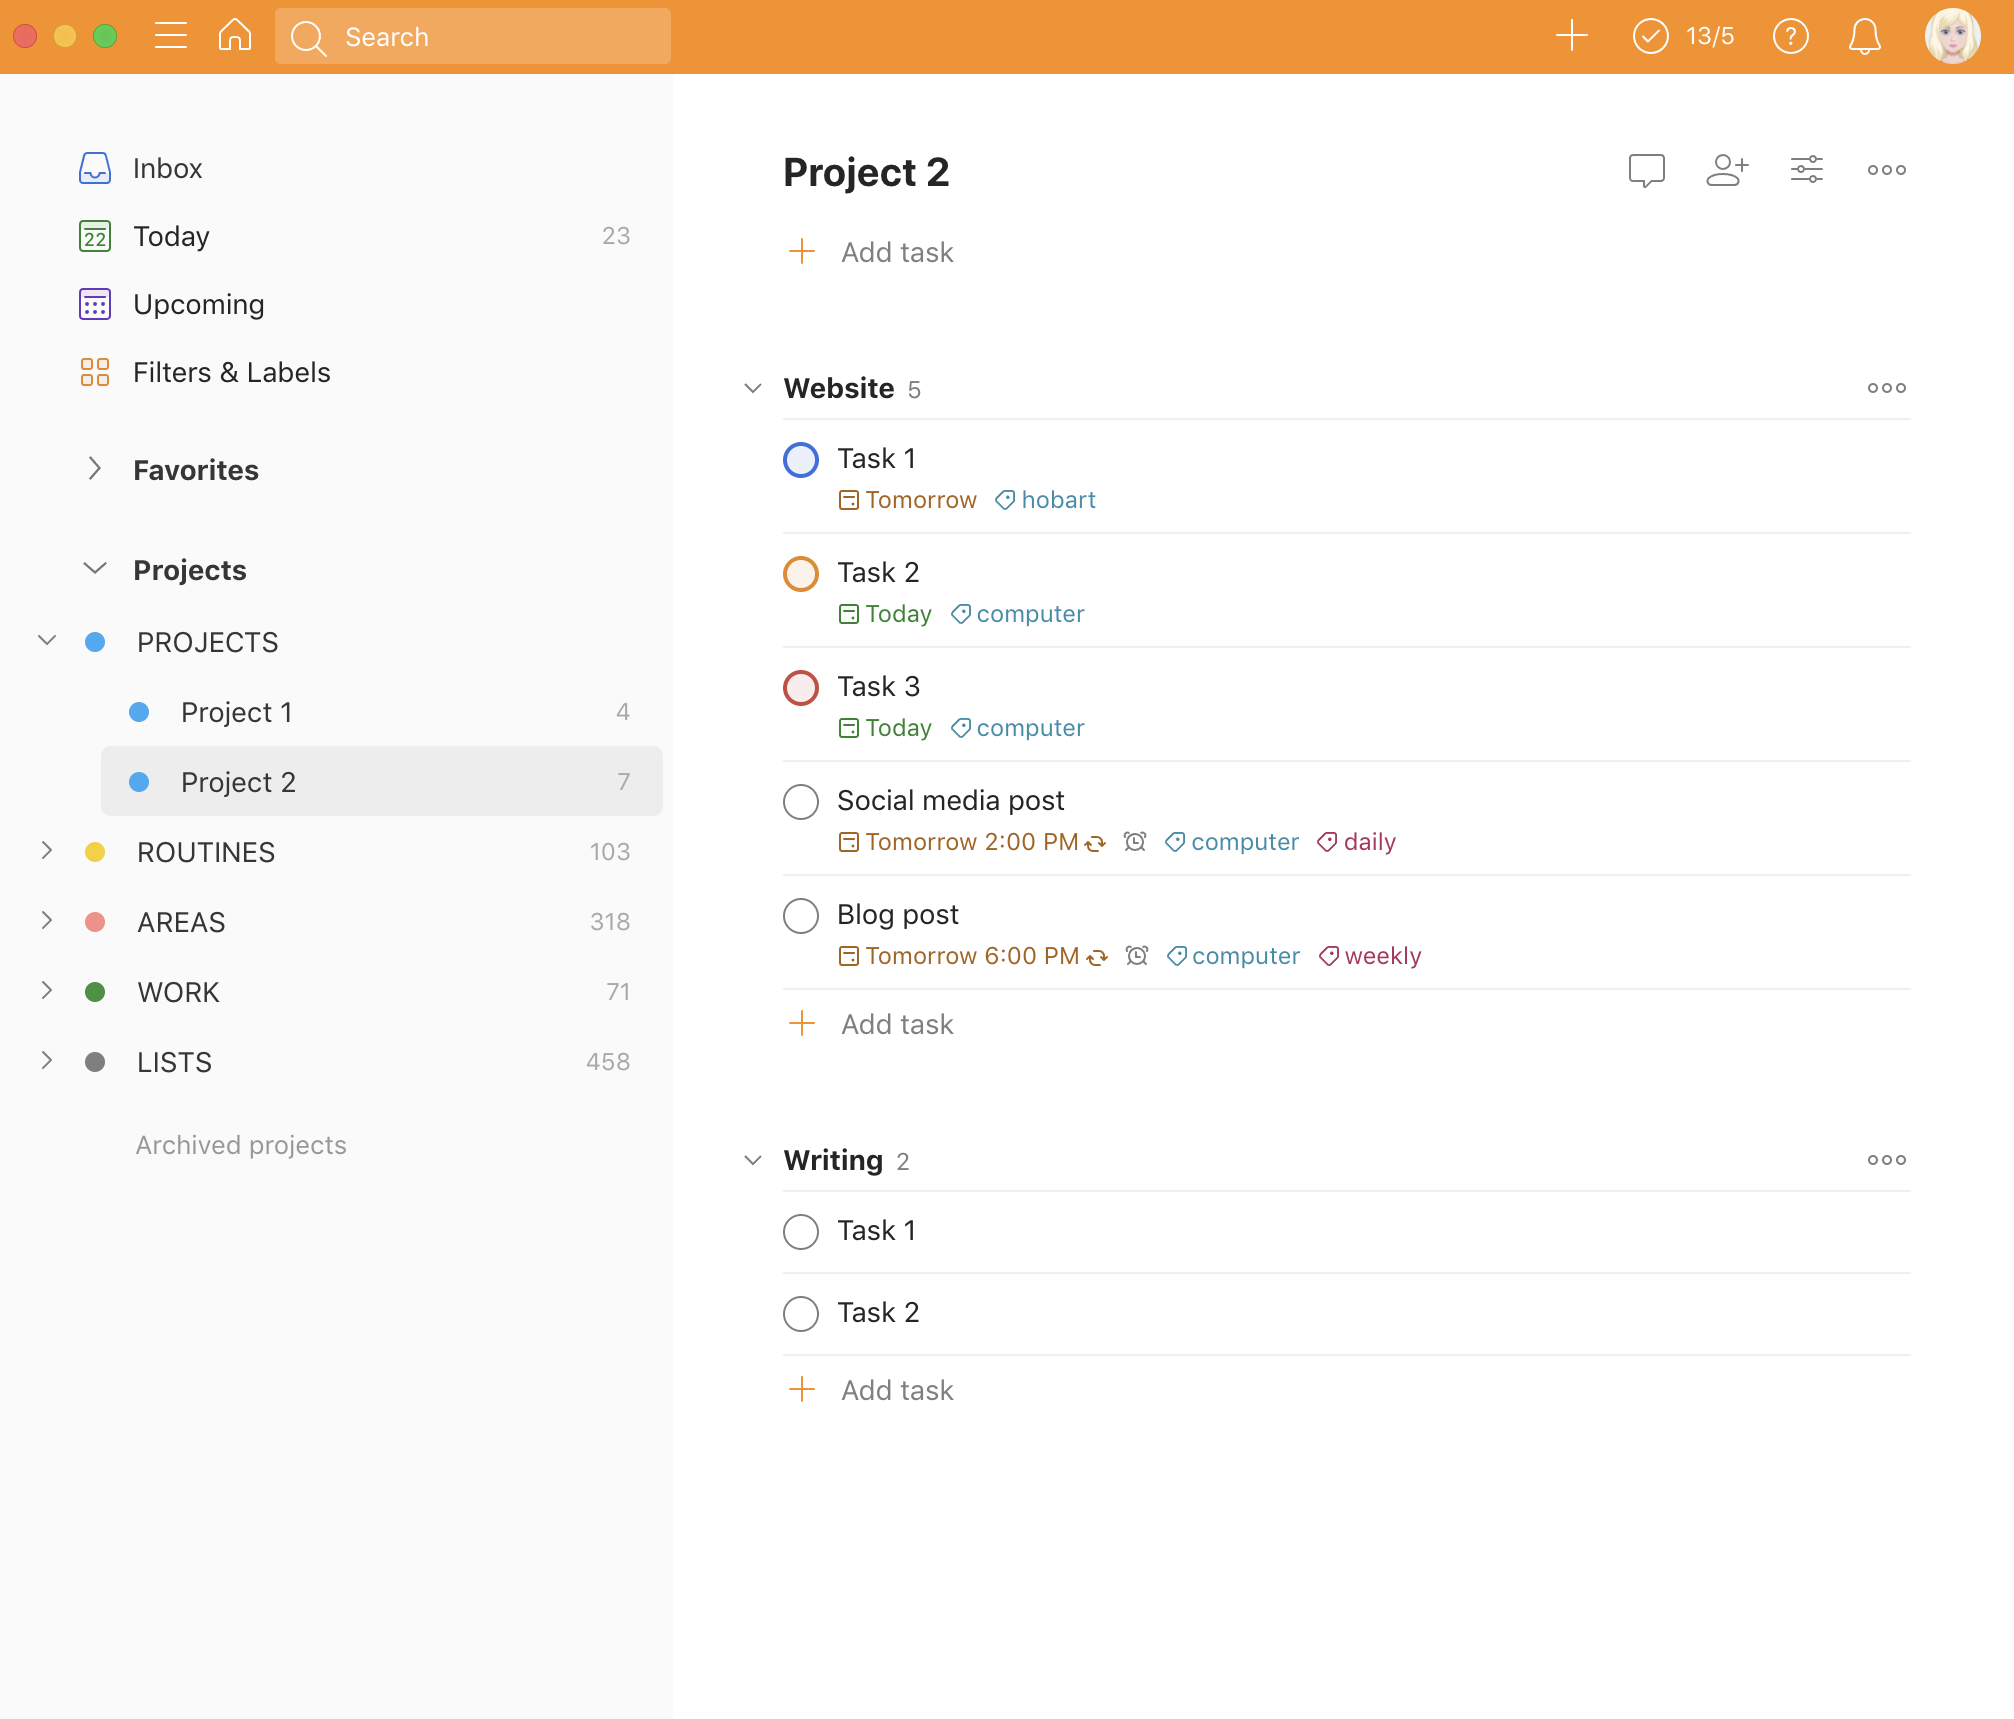Click the notifications bell icon
This screenshot has width=2014, height=1719.
click(x=1864, y=37)
